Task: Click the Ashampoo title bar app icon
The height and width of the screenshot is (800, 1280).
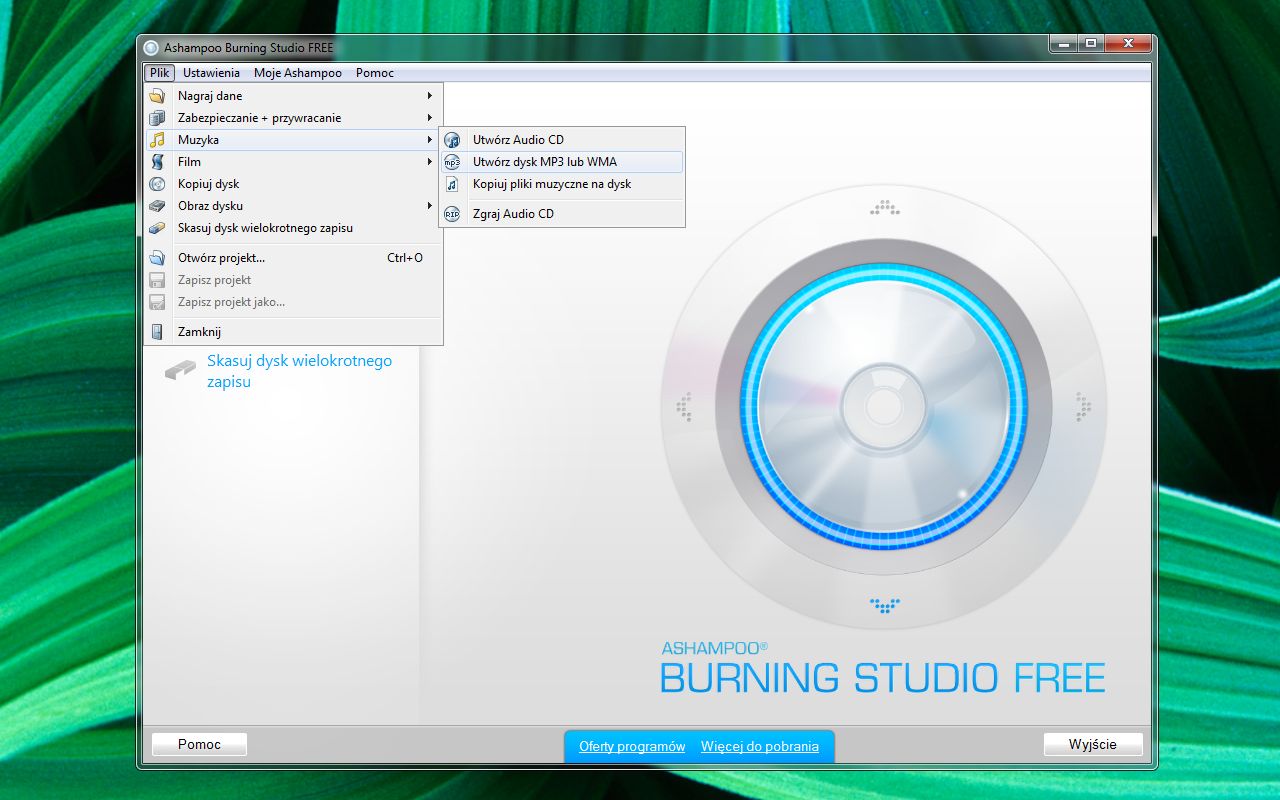Action: [x=151, y=47]
